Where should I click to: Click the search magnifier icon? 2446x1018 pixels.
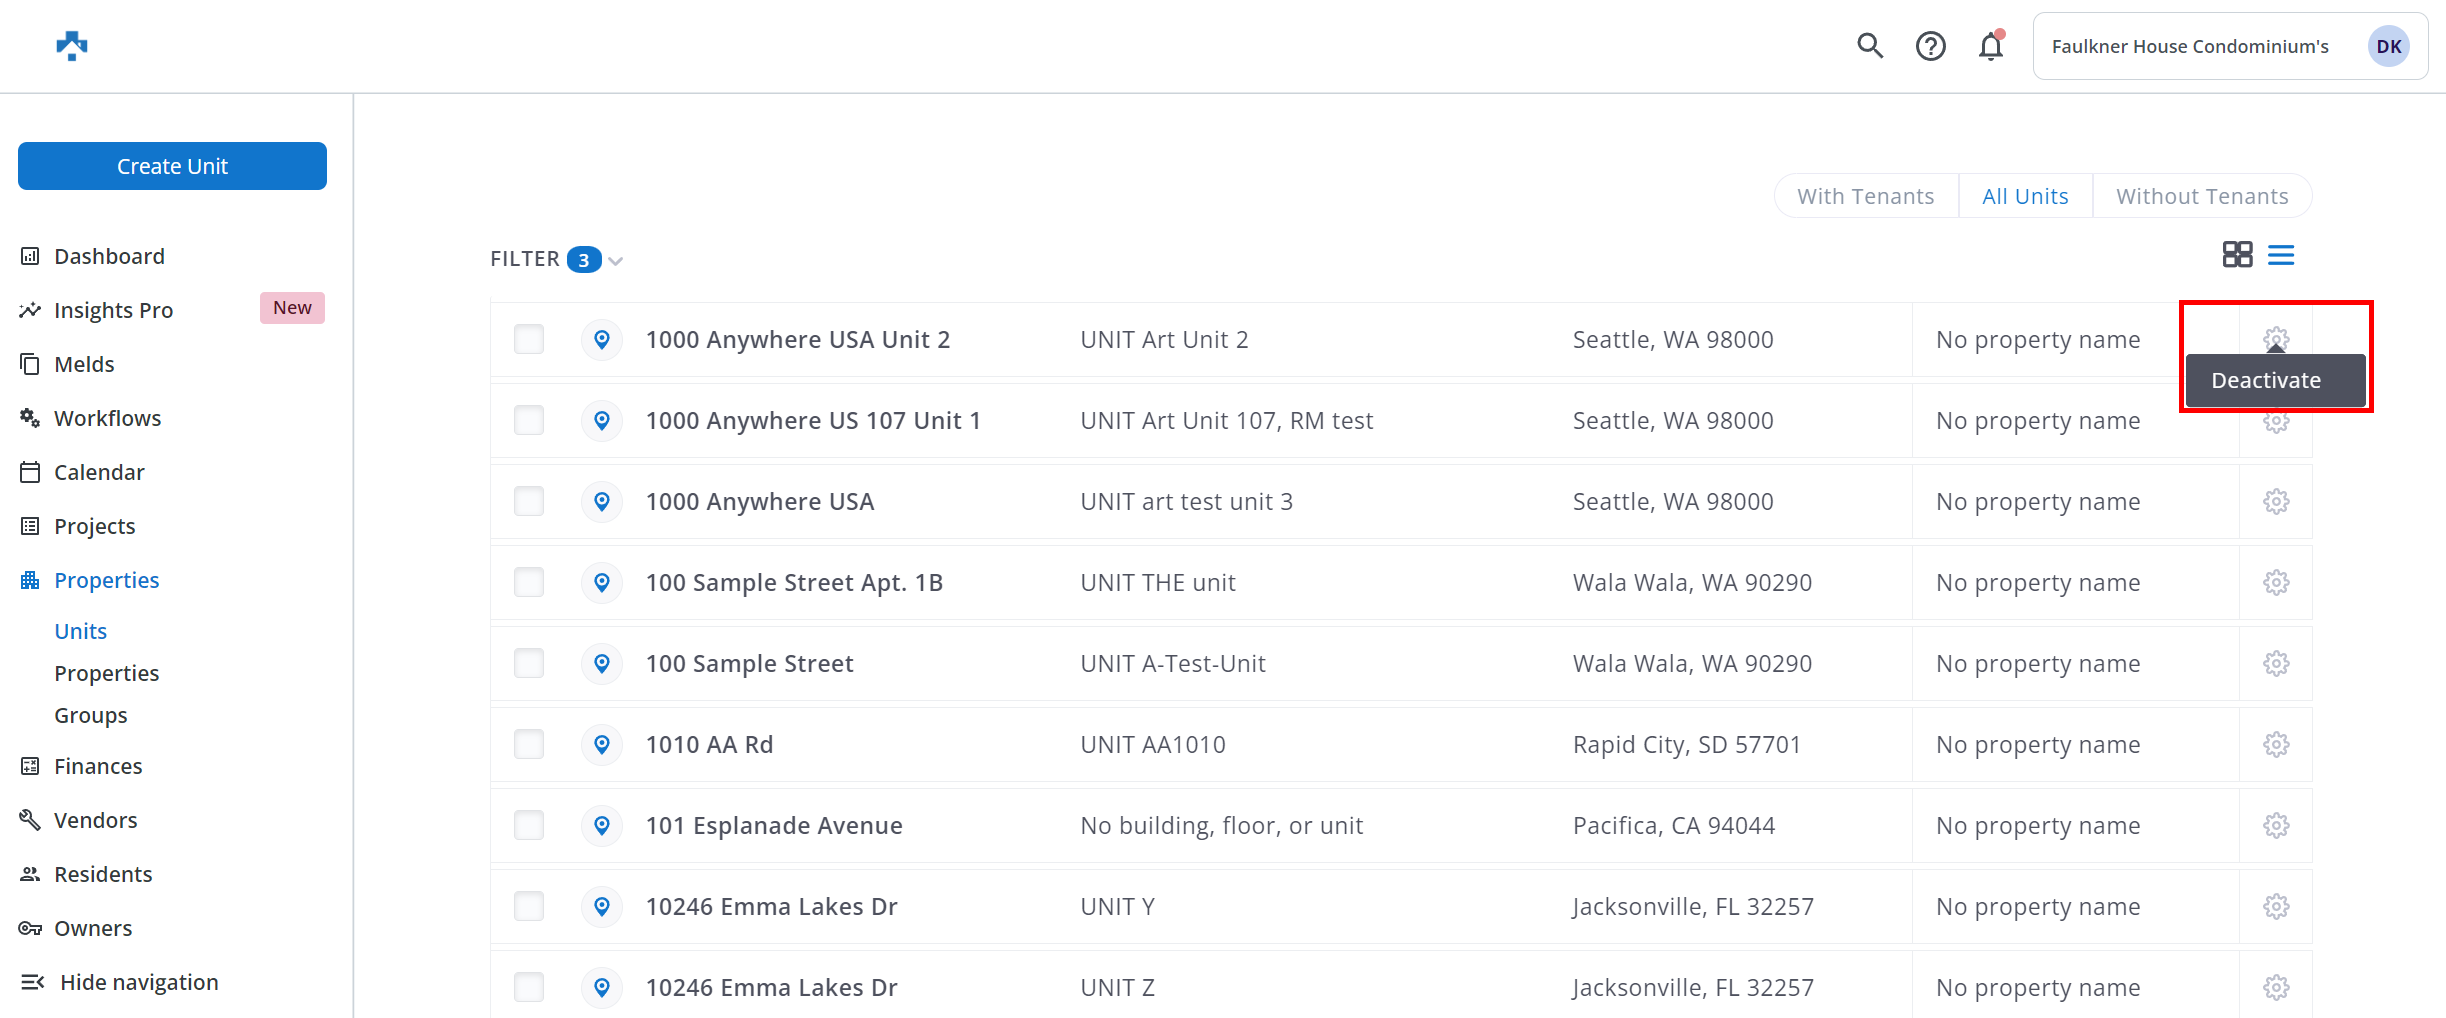(1870, 46)
